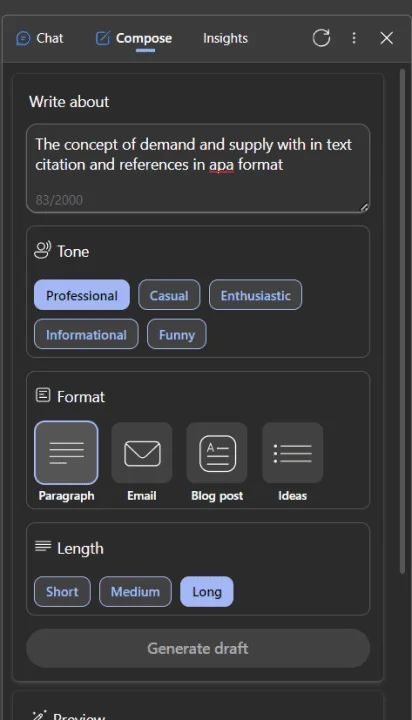Viewport: 412px width, 720px height.
Task: Click the Chat speech bubble icon
Action: click(23, 38)
